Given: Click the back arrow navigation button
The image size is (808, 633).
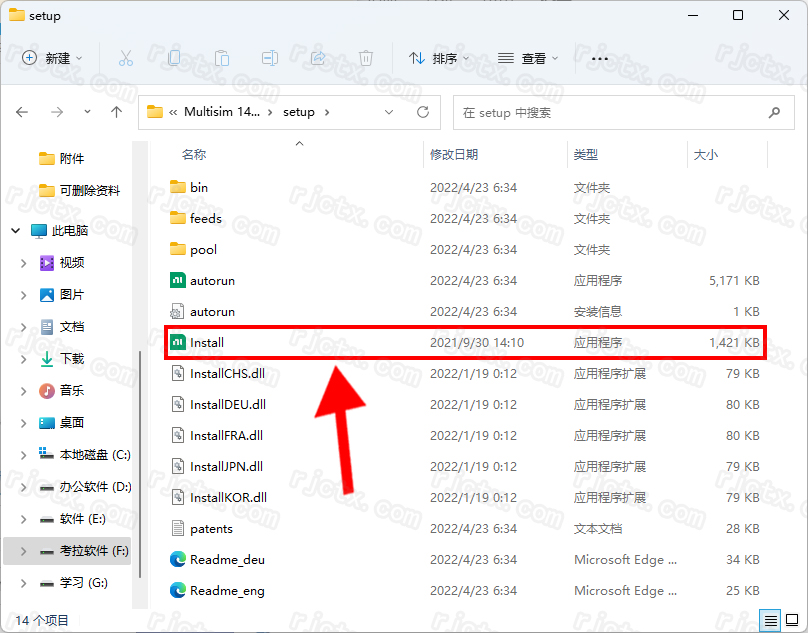Looking at the screenshot, I should pyautogui.click(x=23, y=112).
